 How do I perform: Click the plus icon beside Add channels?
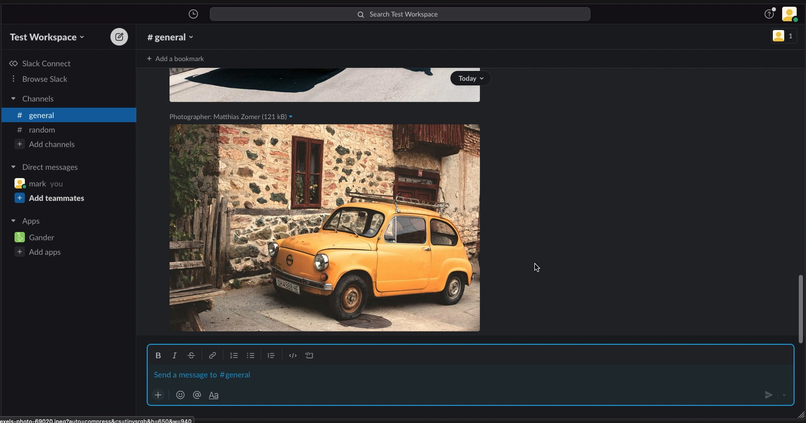click(x=20, y=144)
